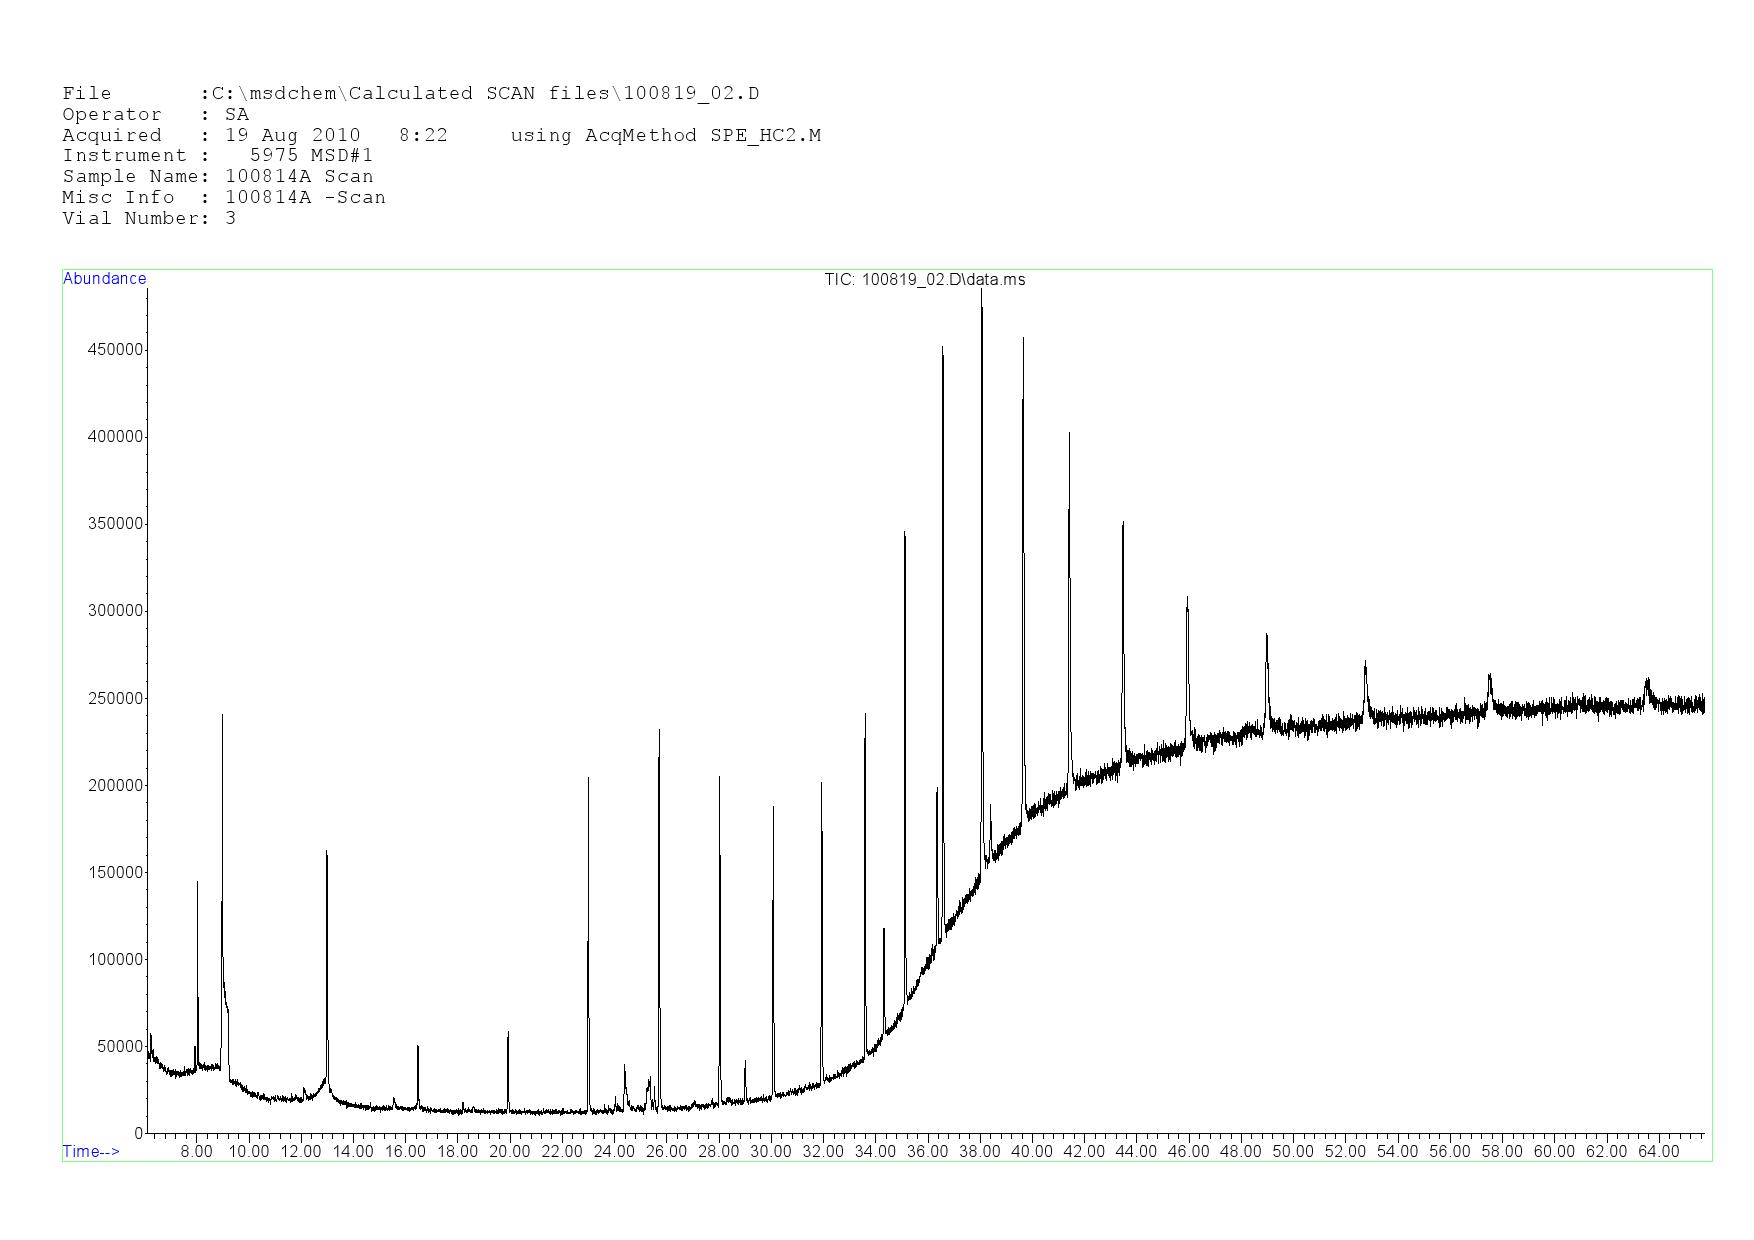Viewport: 1754px width, 1240px height.
Task: Click the blue Abundance axis label
Action: (x=104, y=279)
